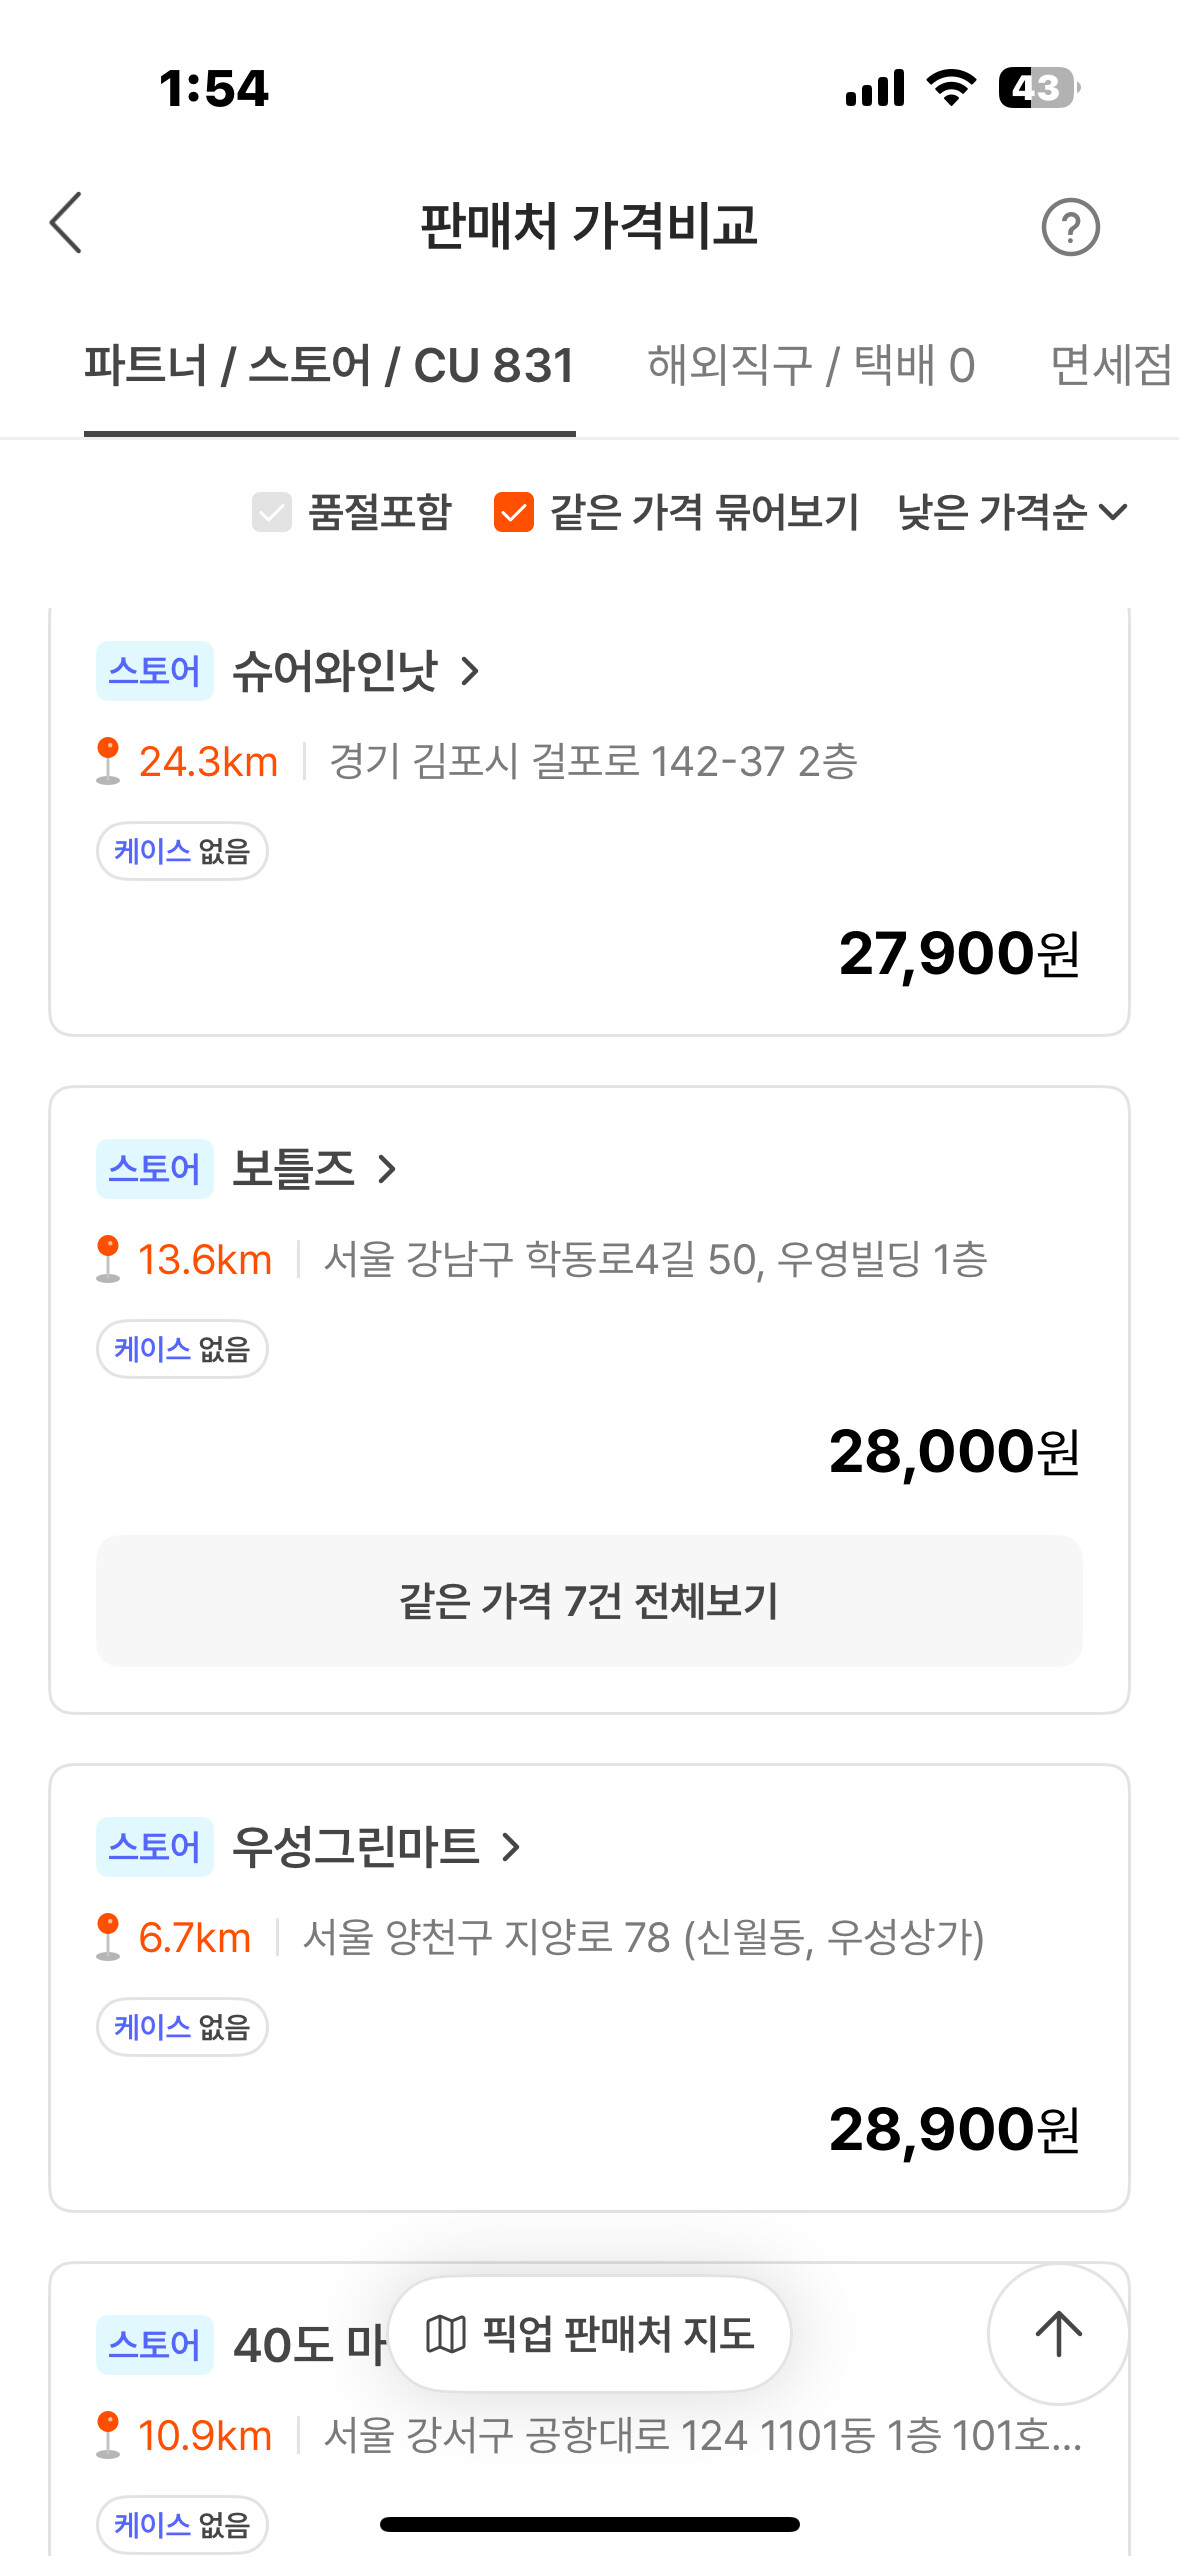The width and height of the screenshot is (1179, 2556).
Task: Open the 슈어와인낫 store chevron
Action: click(x=470, y=671)
